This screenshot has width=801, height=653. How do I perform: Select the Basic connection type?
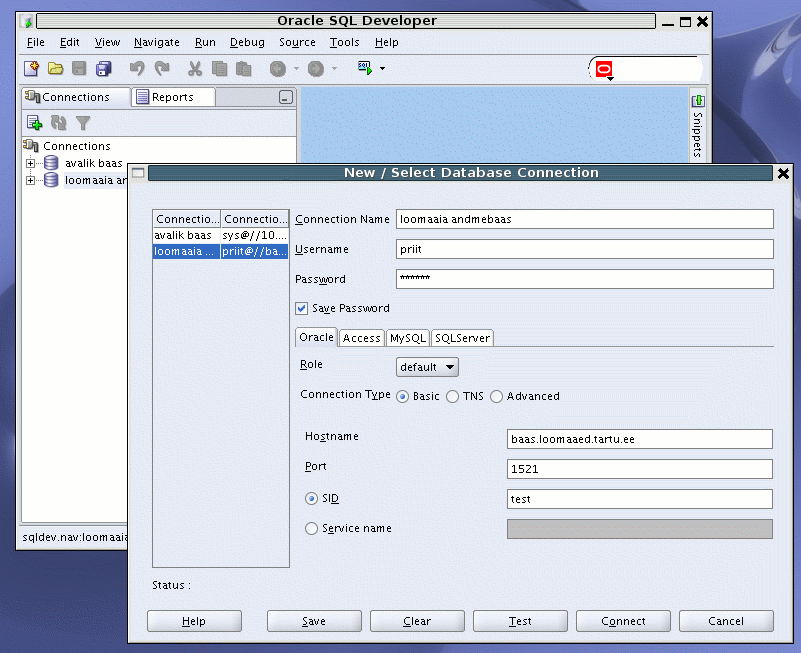(x=403, y=397)
